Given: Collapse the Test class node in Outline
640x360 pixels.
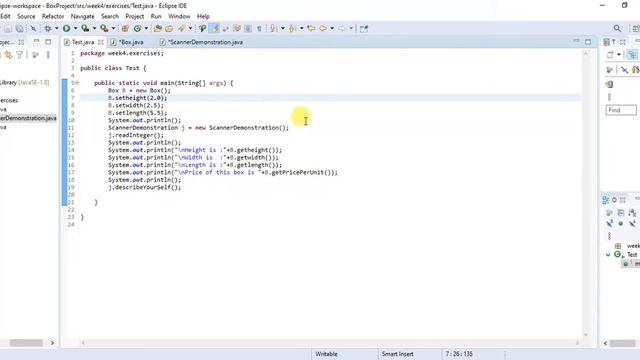Looking at the screenshot, I should coord(608,255).
